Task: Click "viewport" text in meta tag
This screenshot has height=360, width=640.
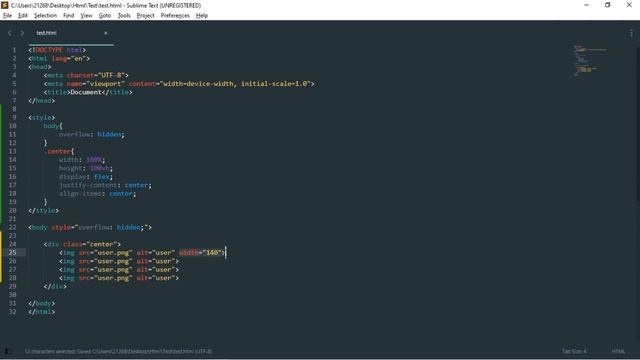Action: click(x=106, y=84)
